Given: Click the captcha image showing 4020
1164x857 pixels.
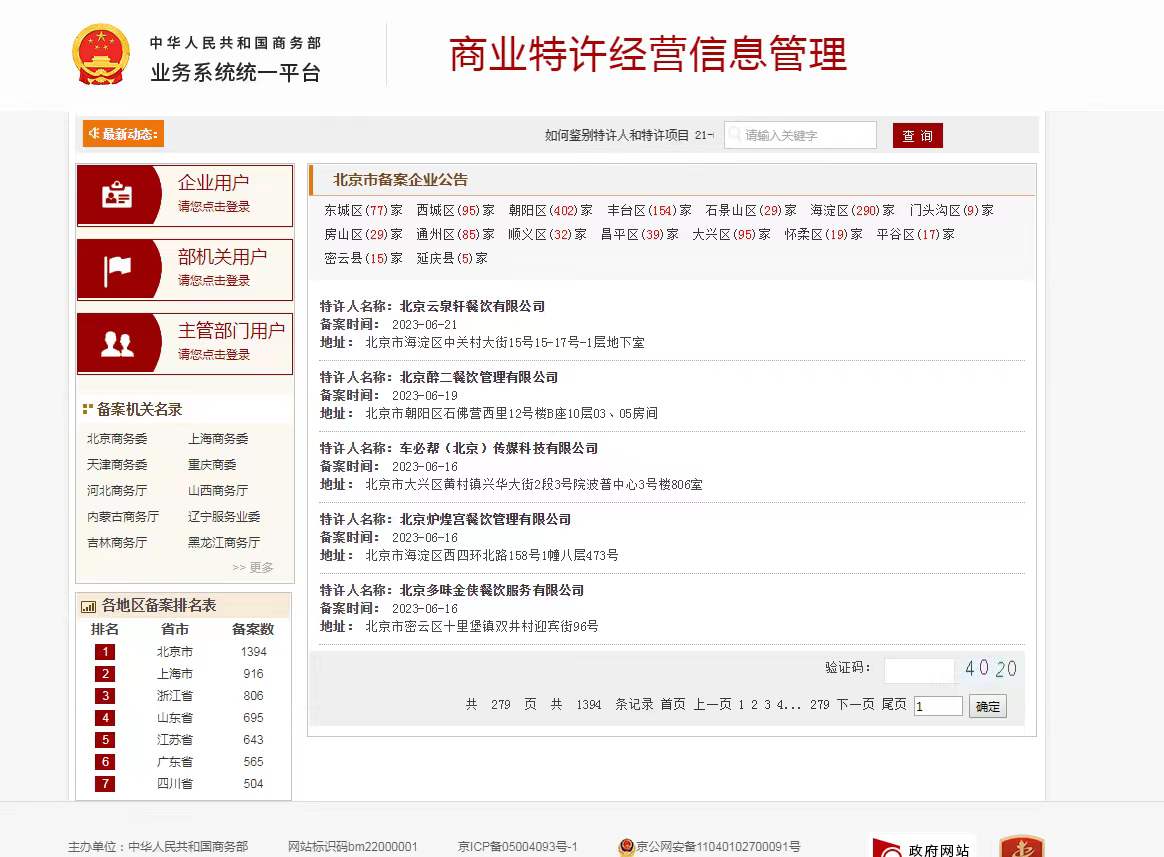Looking at the screenshot, I should 990,669.
